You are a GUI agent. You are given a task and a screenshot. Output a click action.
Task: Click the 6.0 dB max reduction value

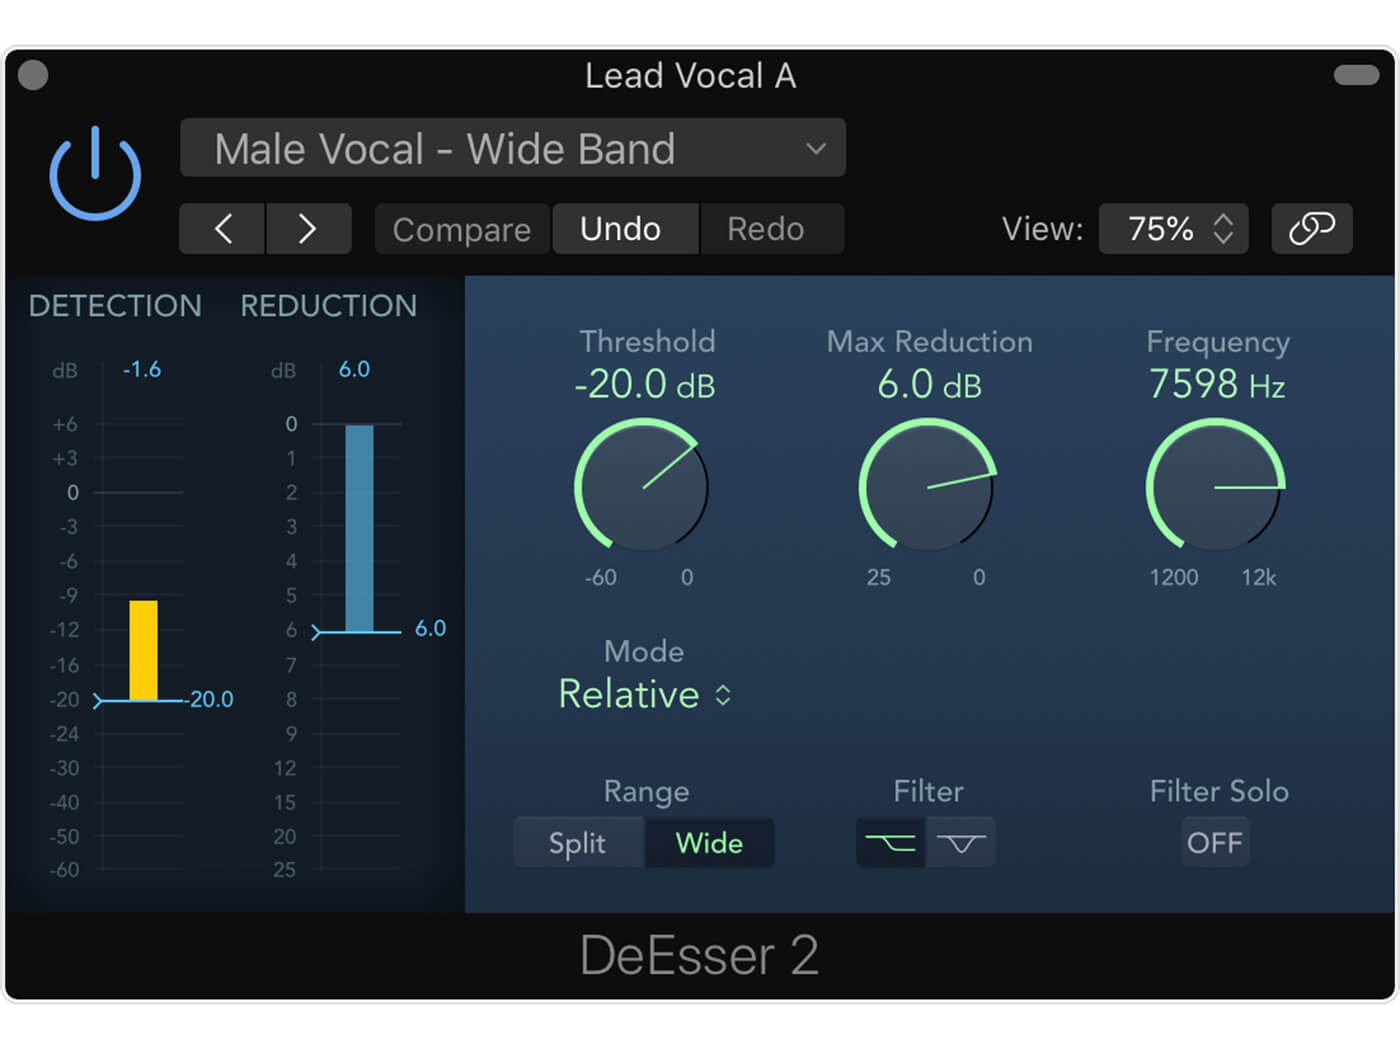929,384
